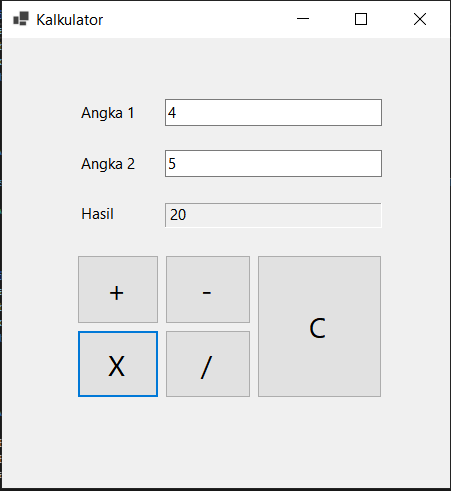Click the Angka 2 label

[x=108, y=164]
